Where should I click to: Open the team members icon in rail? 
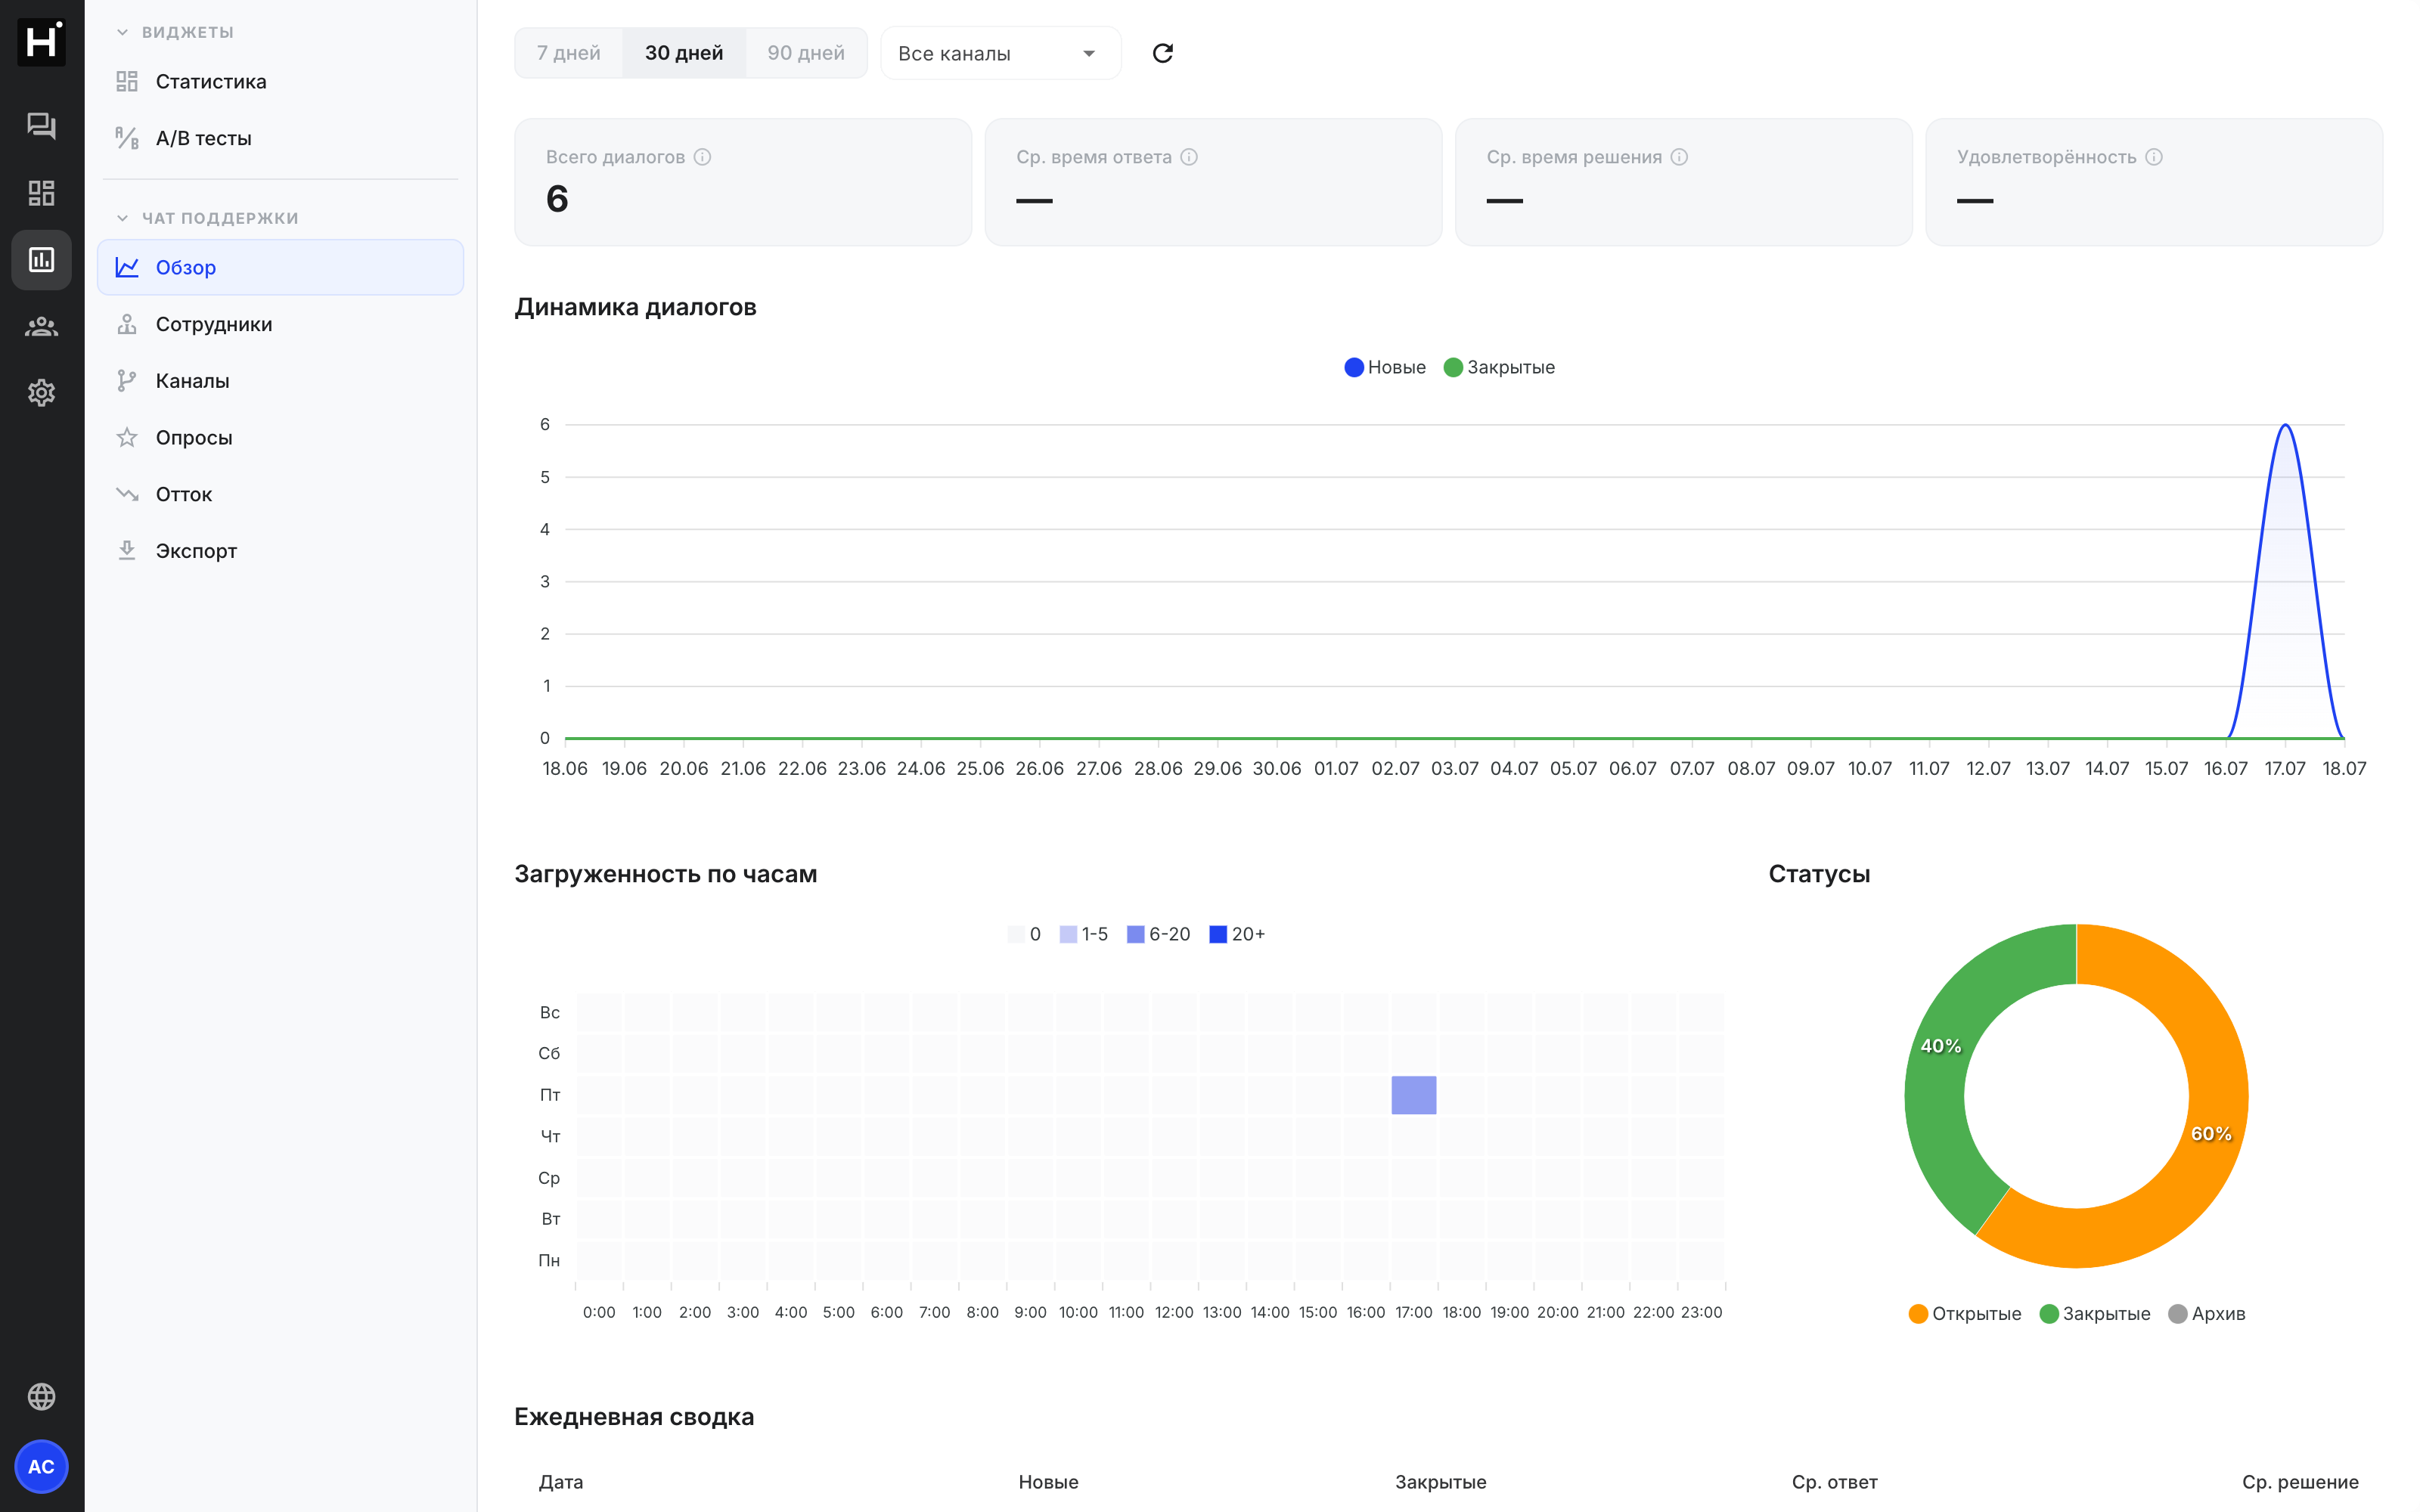point(41,326)
